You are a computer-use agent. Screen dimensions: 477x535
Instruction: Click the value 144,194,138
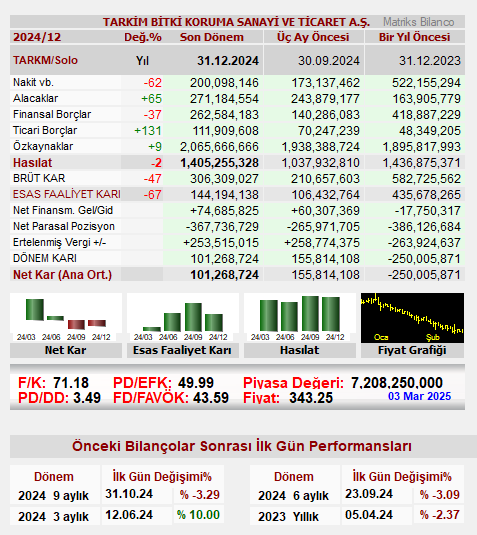tap(224, 195)
